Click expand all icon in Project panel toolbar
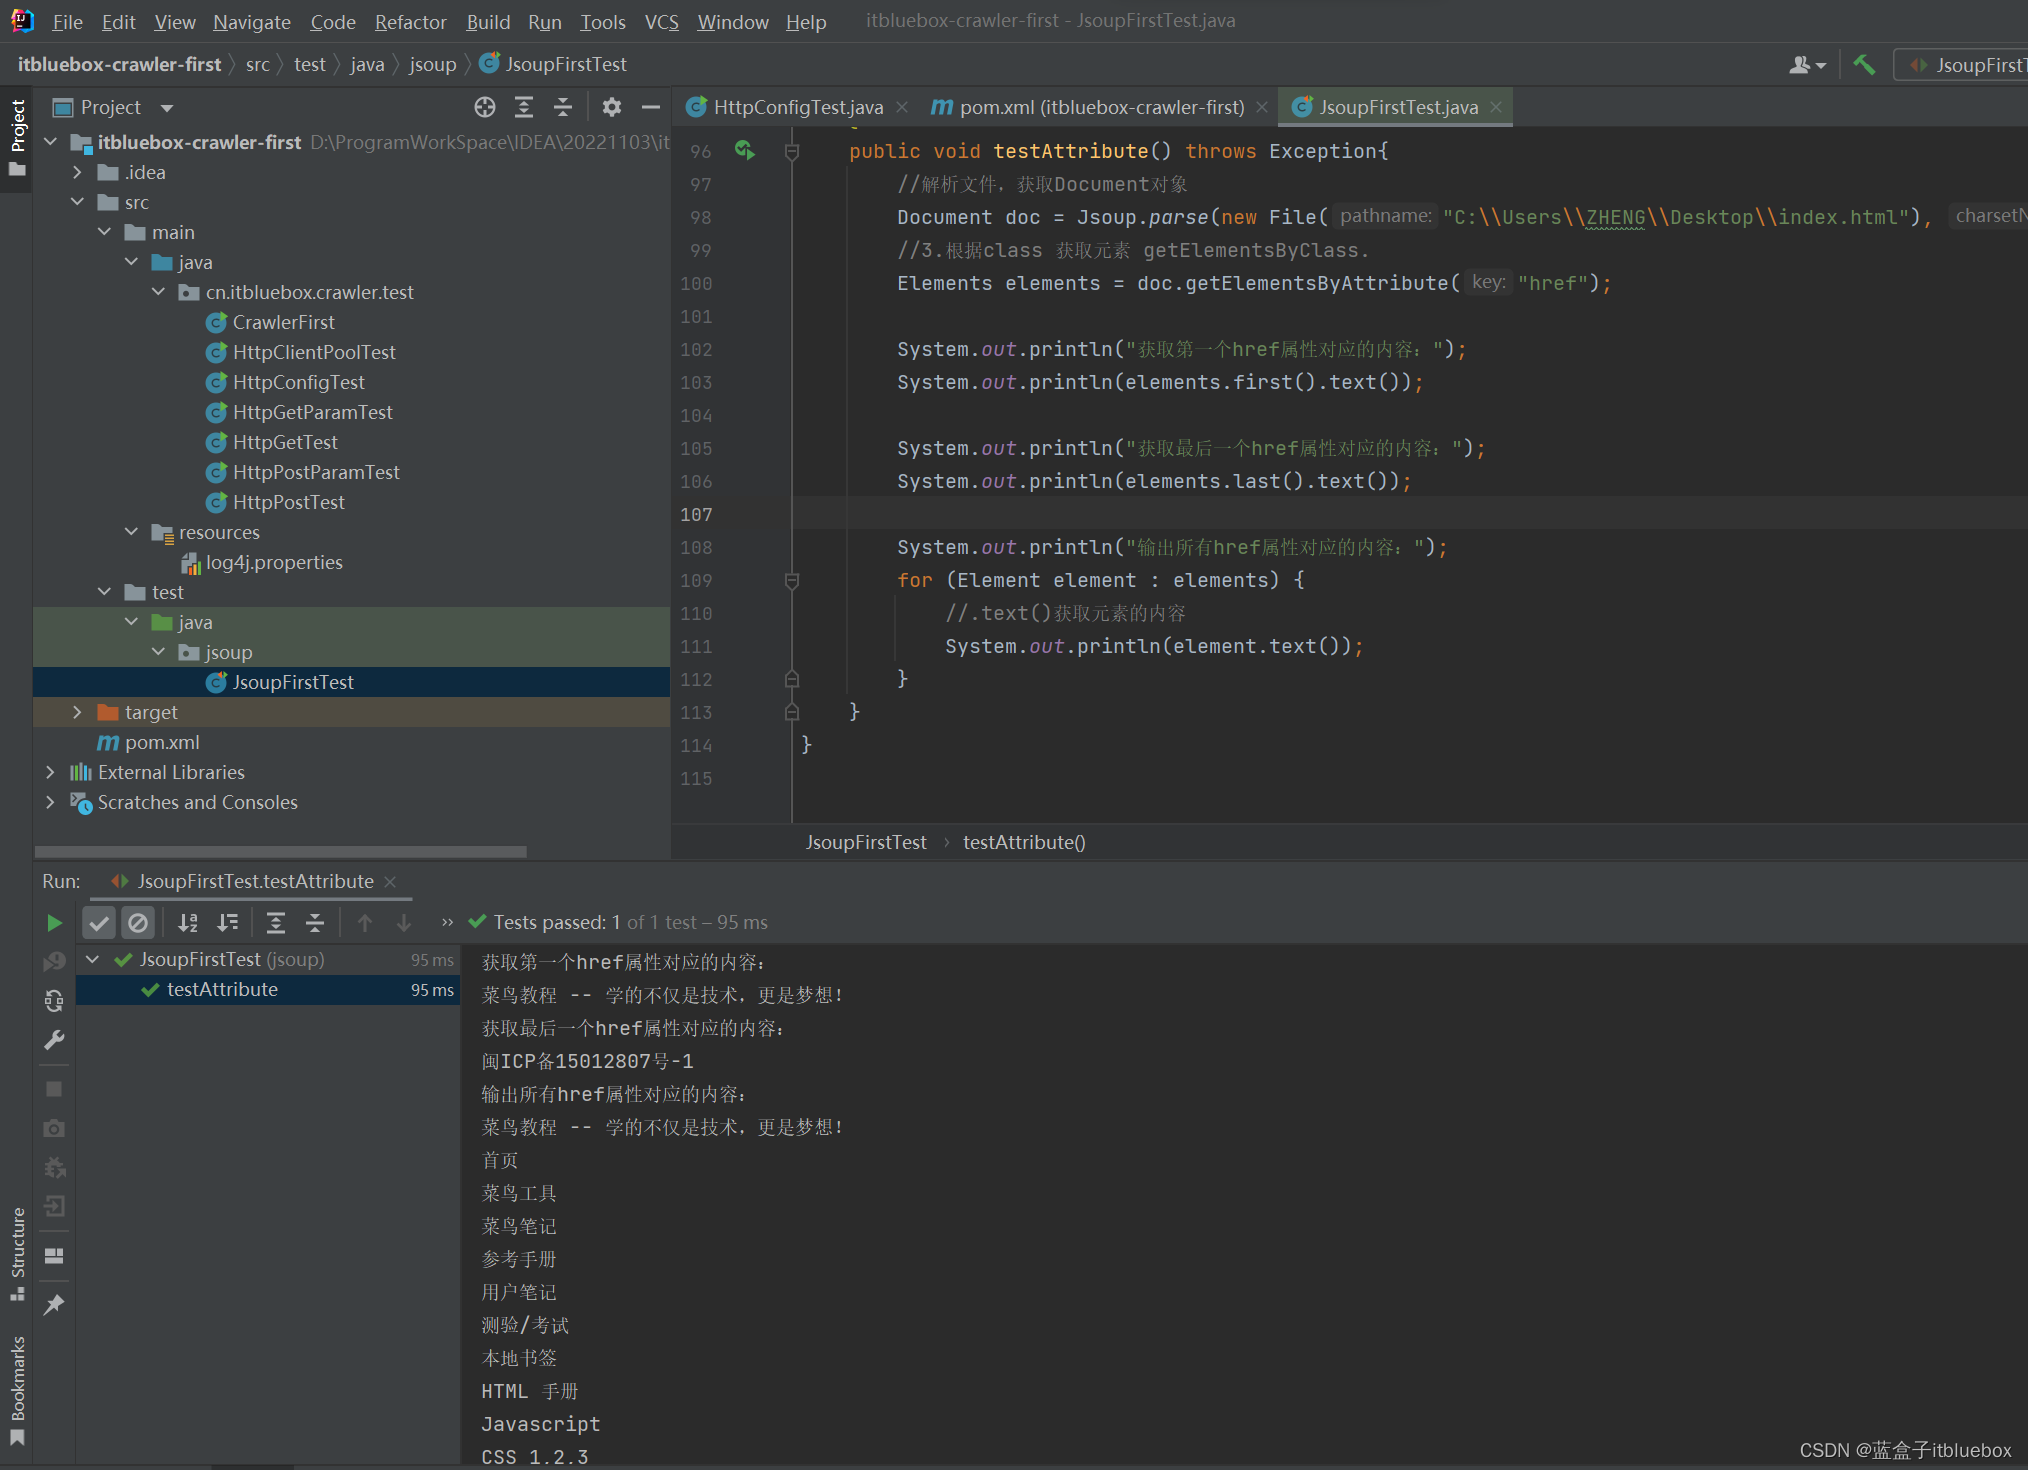The image size is (2028, 1470). [x=523, y=107]
